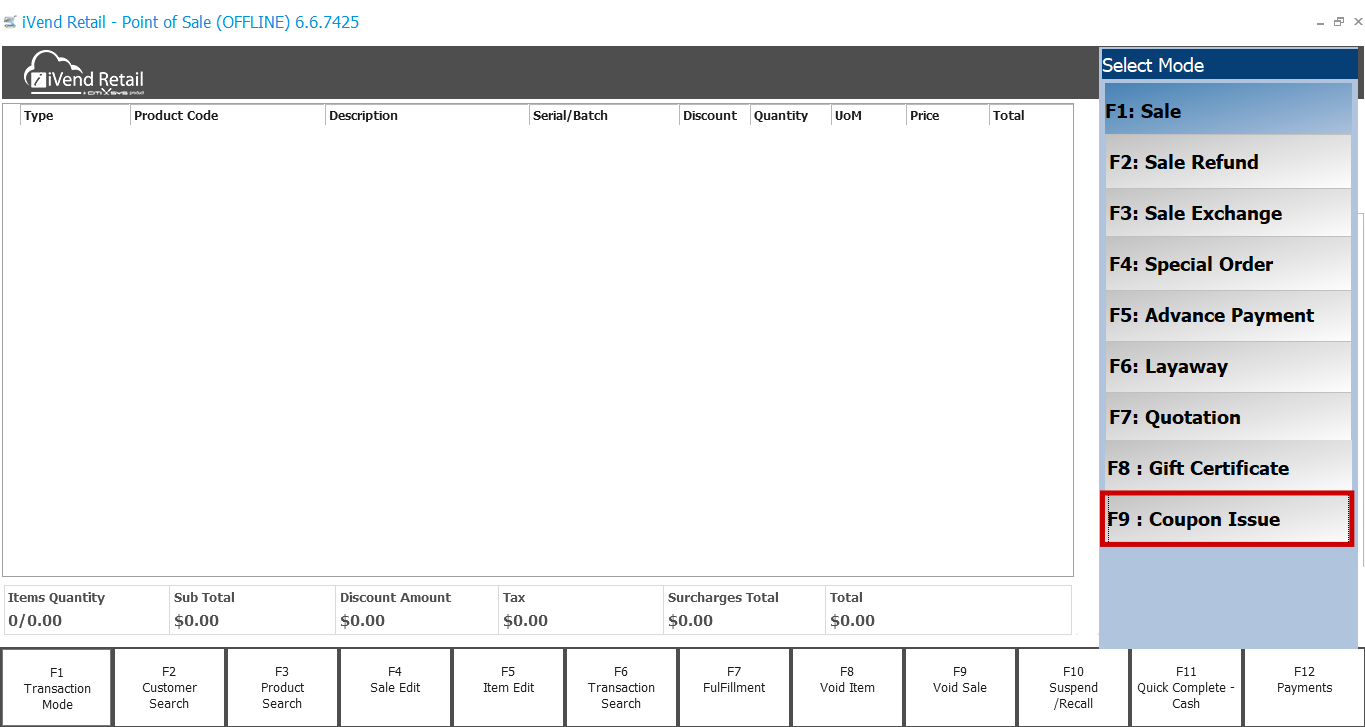Select F1: Sale mode
Screen dimensions: 1365x727
pos(1227,110)
